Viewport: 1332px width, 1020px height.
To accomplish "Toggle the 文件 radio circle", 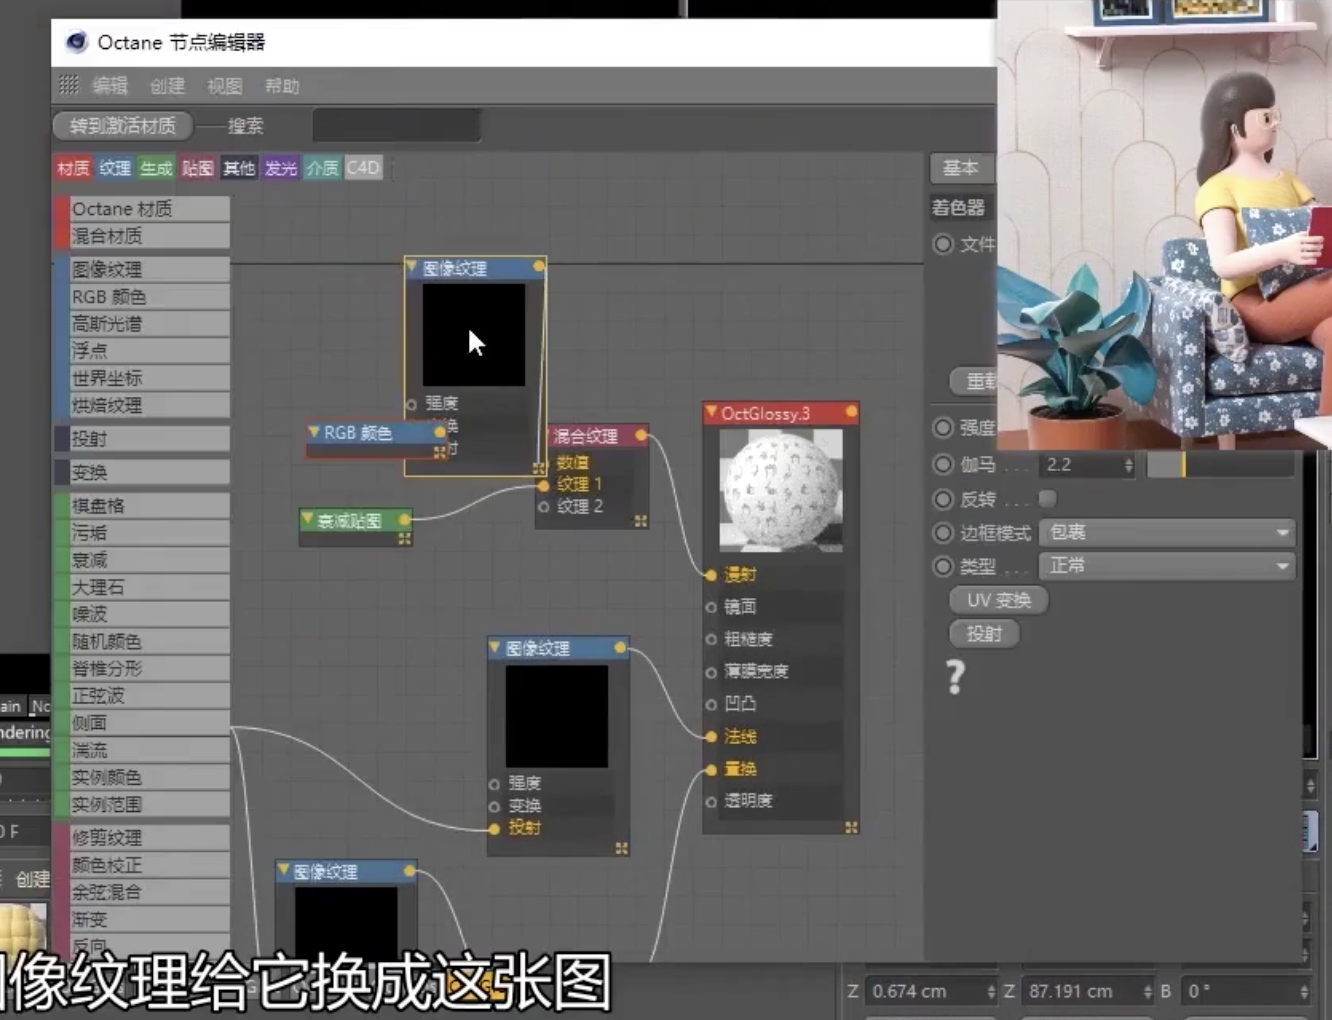I will pos(943,244).
